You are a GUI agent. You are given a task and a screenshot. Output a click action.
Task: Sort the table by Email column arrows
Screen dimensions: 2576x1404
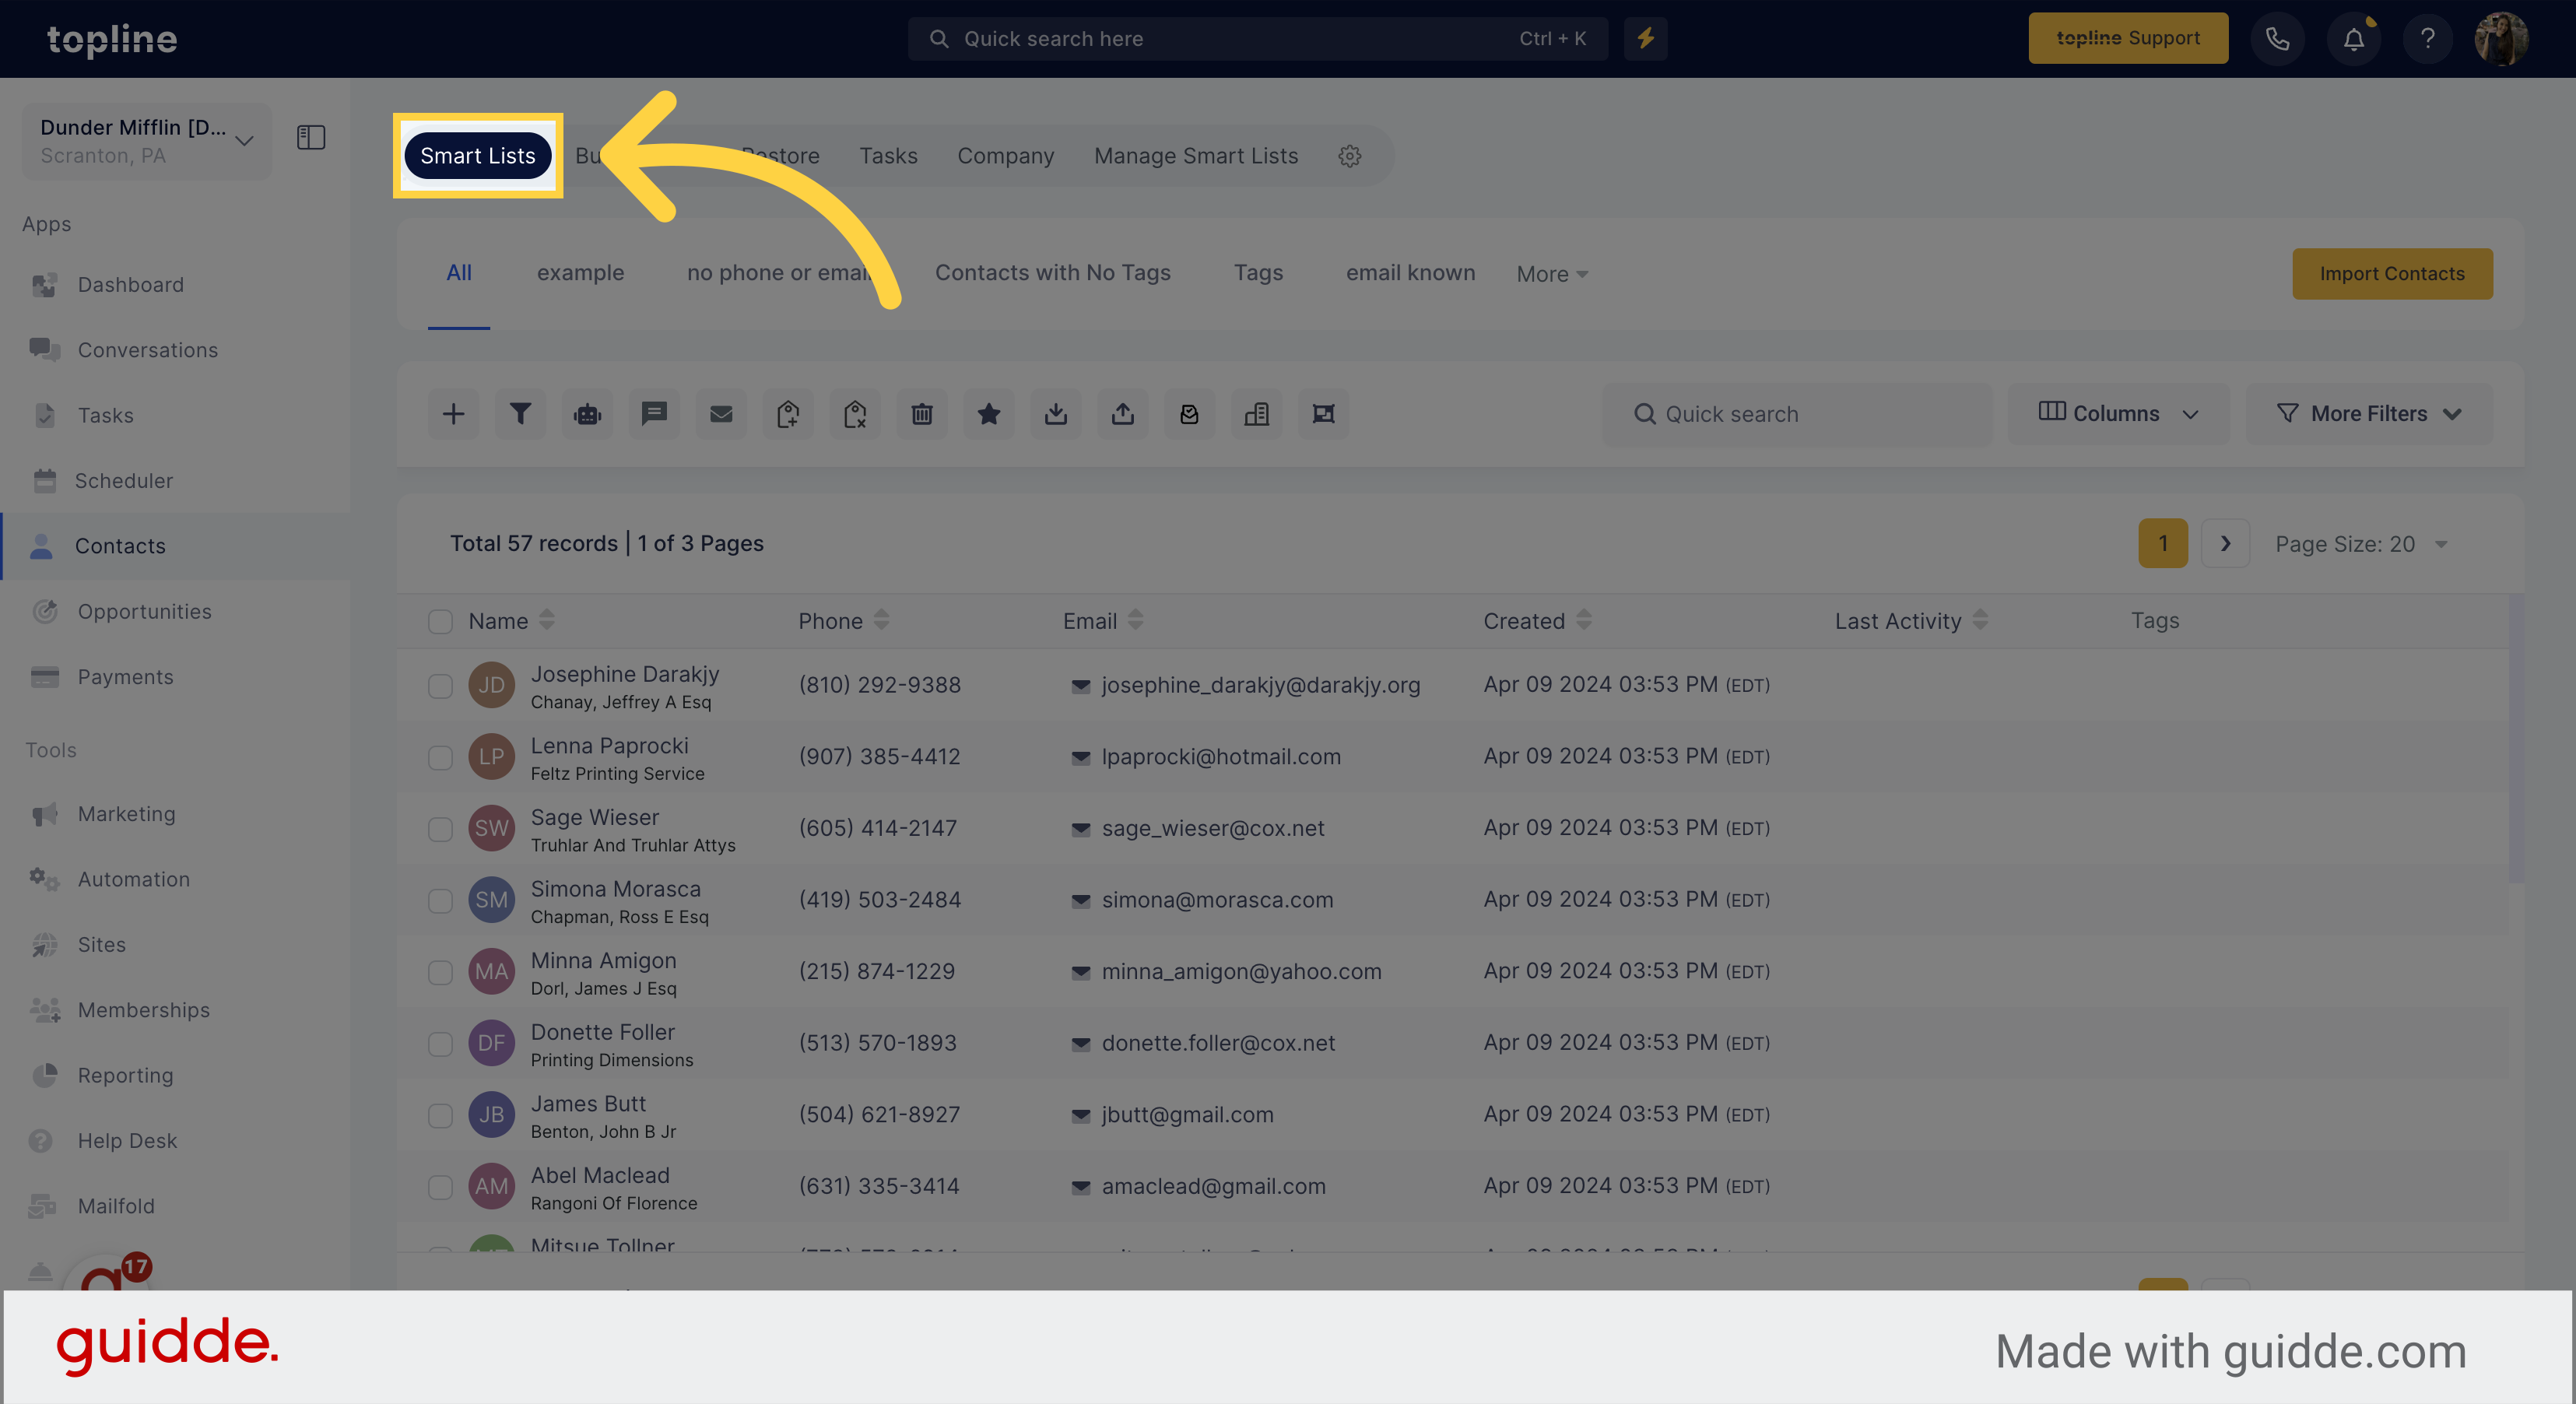click(1135, 621)
